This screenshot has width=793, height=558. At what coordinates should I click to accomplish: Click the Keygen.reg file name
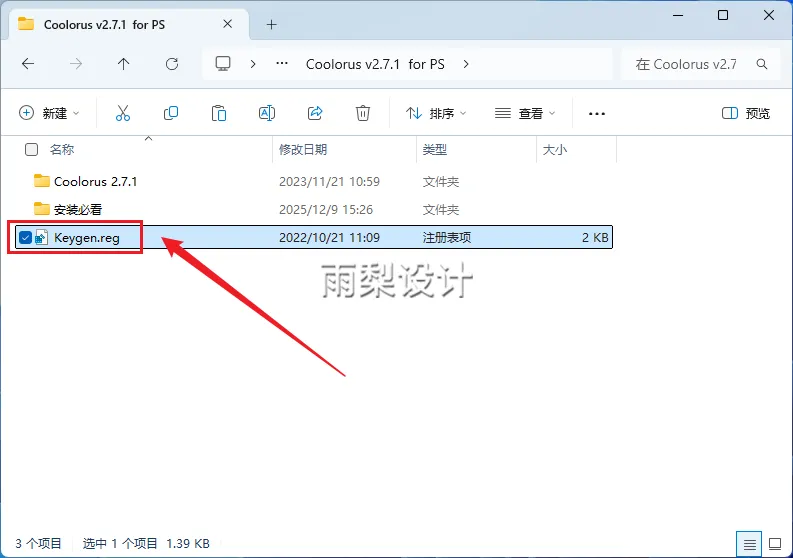tap(87, 237)
